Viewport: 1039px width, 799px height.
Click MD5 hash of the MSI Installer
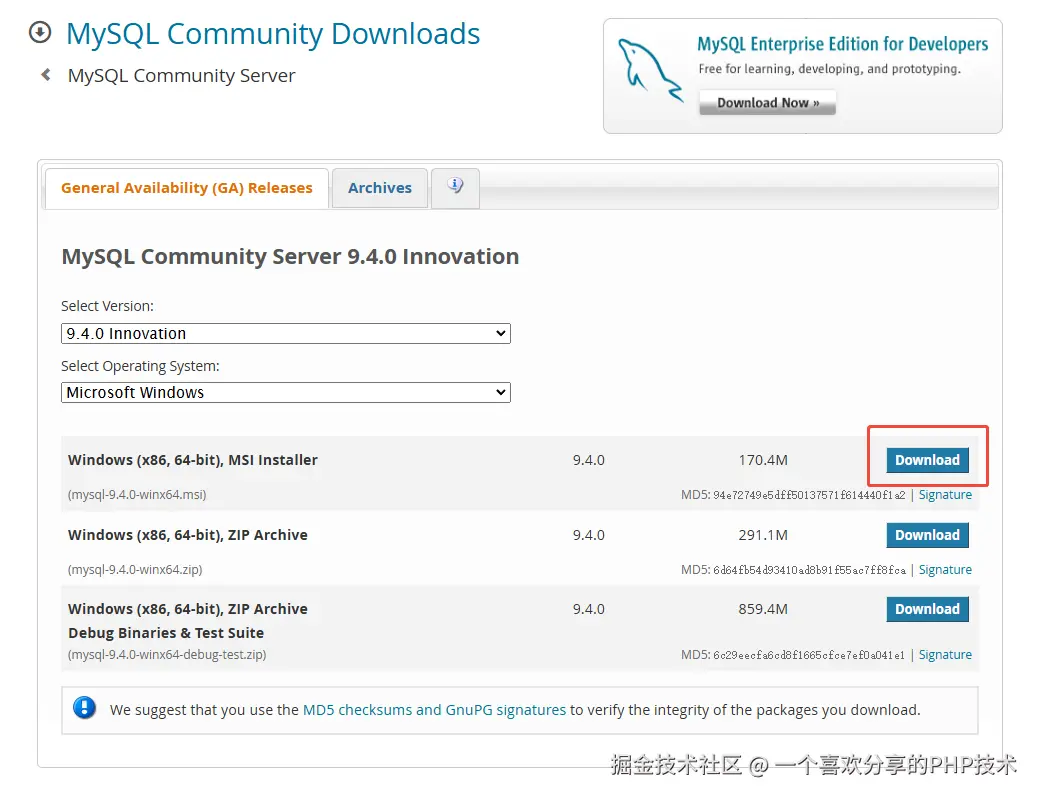[809, 495]
